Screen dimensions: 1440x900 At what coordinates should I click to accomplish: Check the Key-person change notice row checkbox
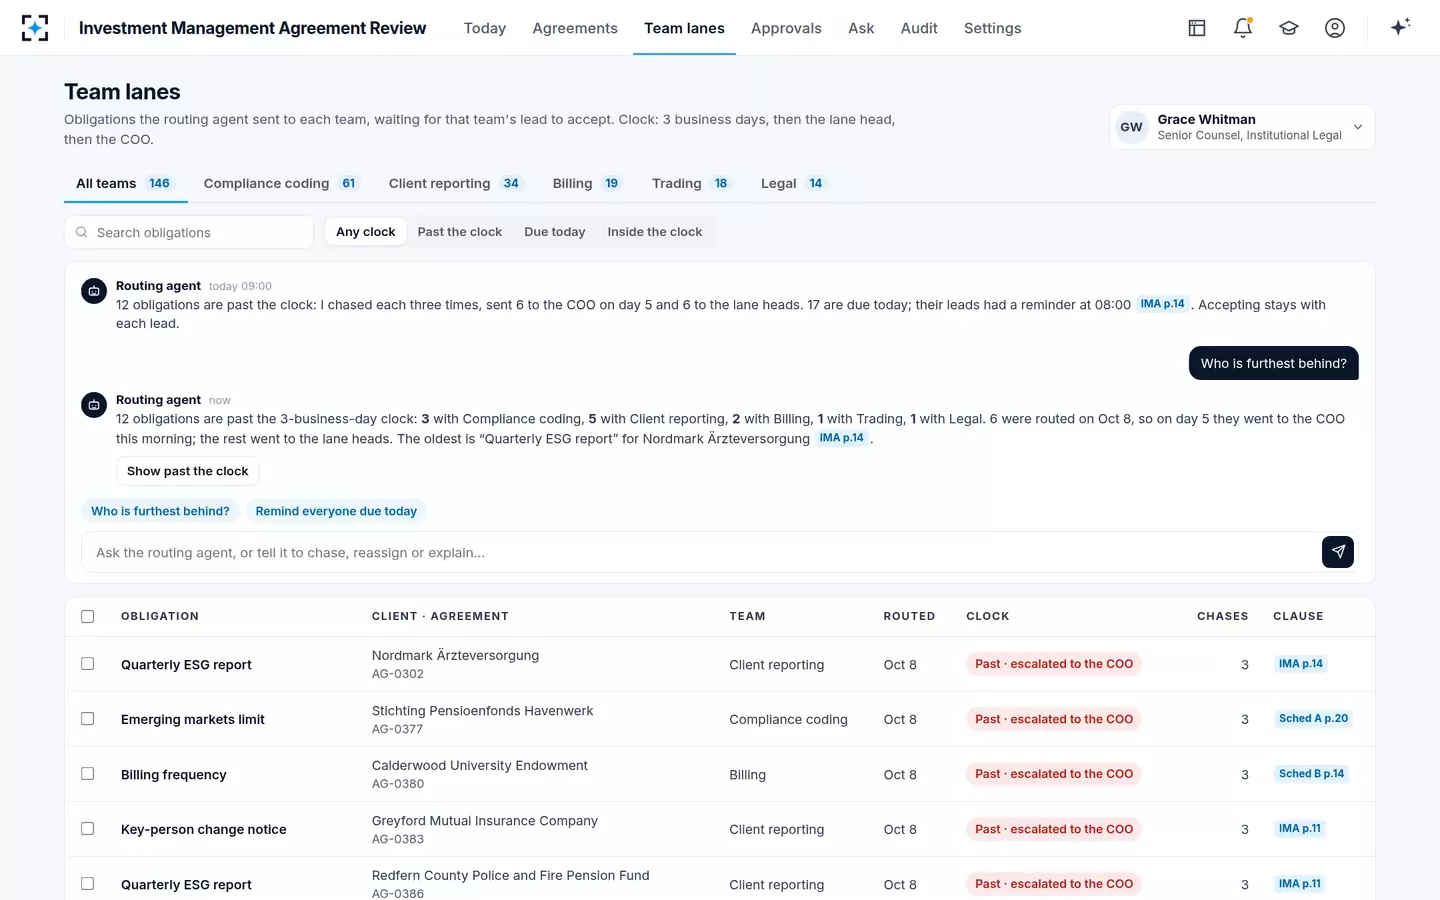[x=88, y=829]
